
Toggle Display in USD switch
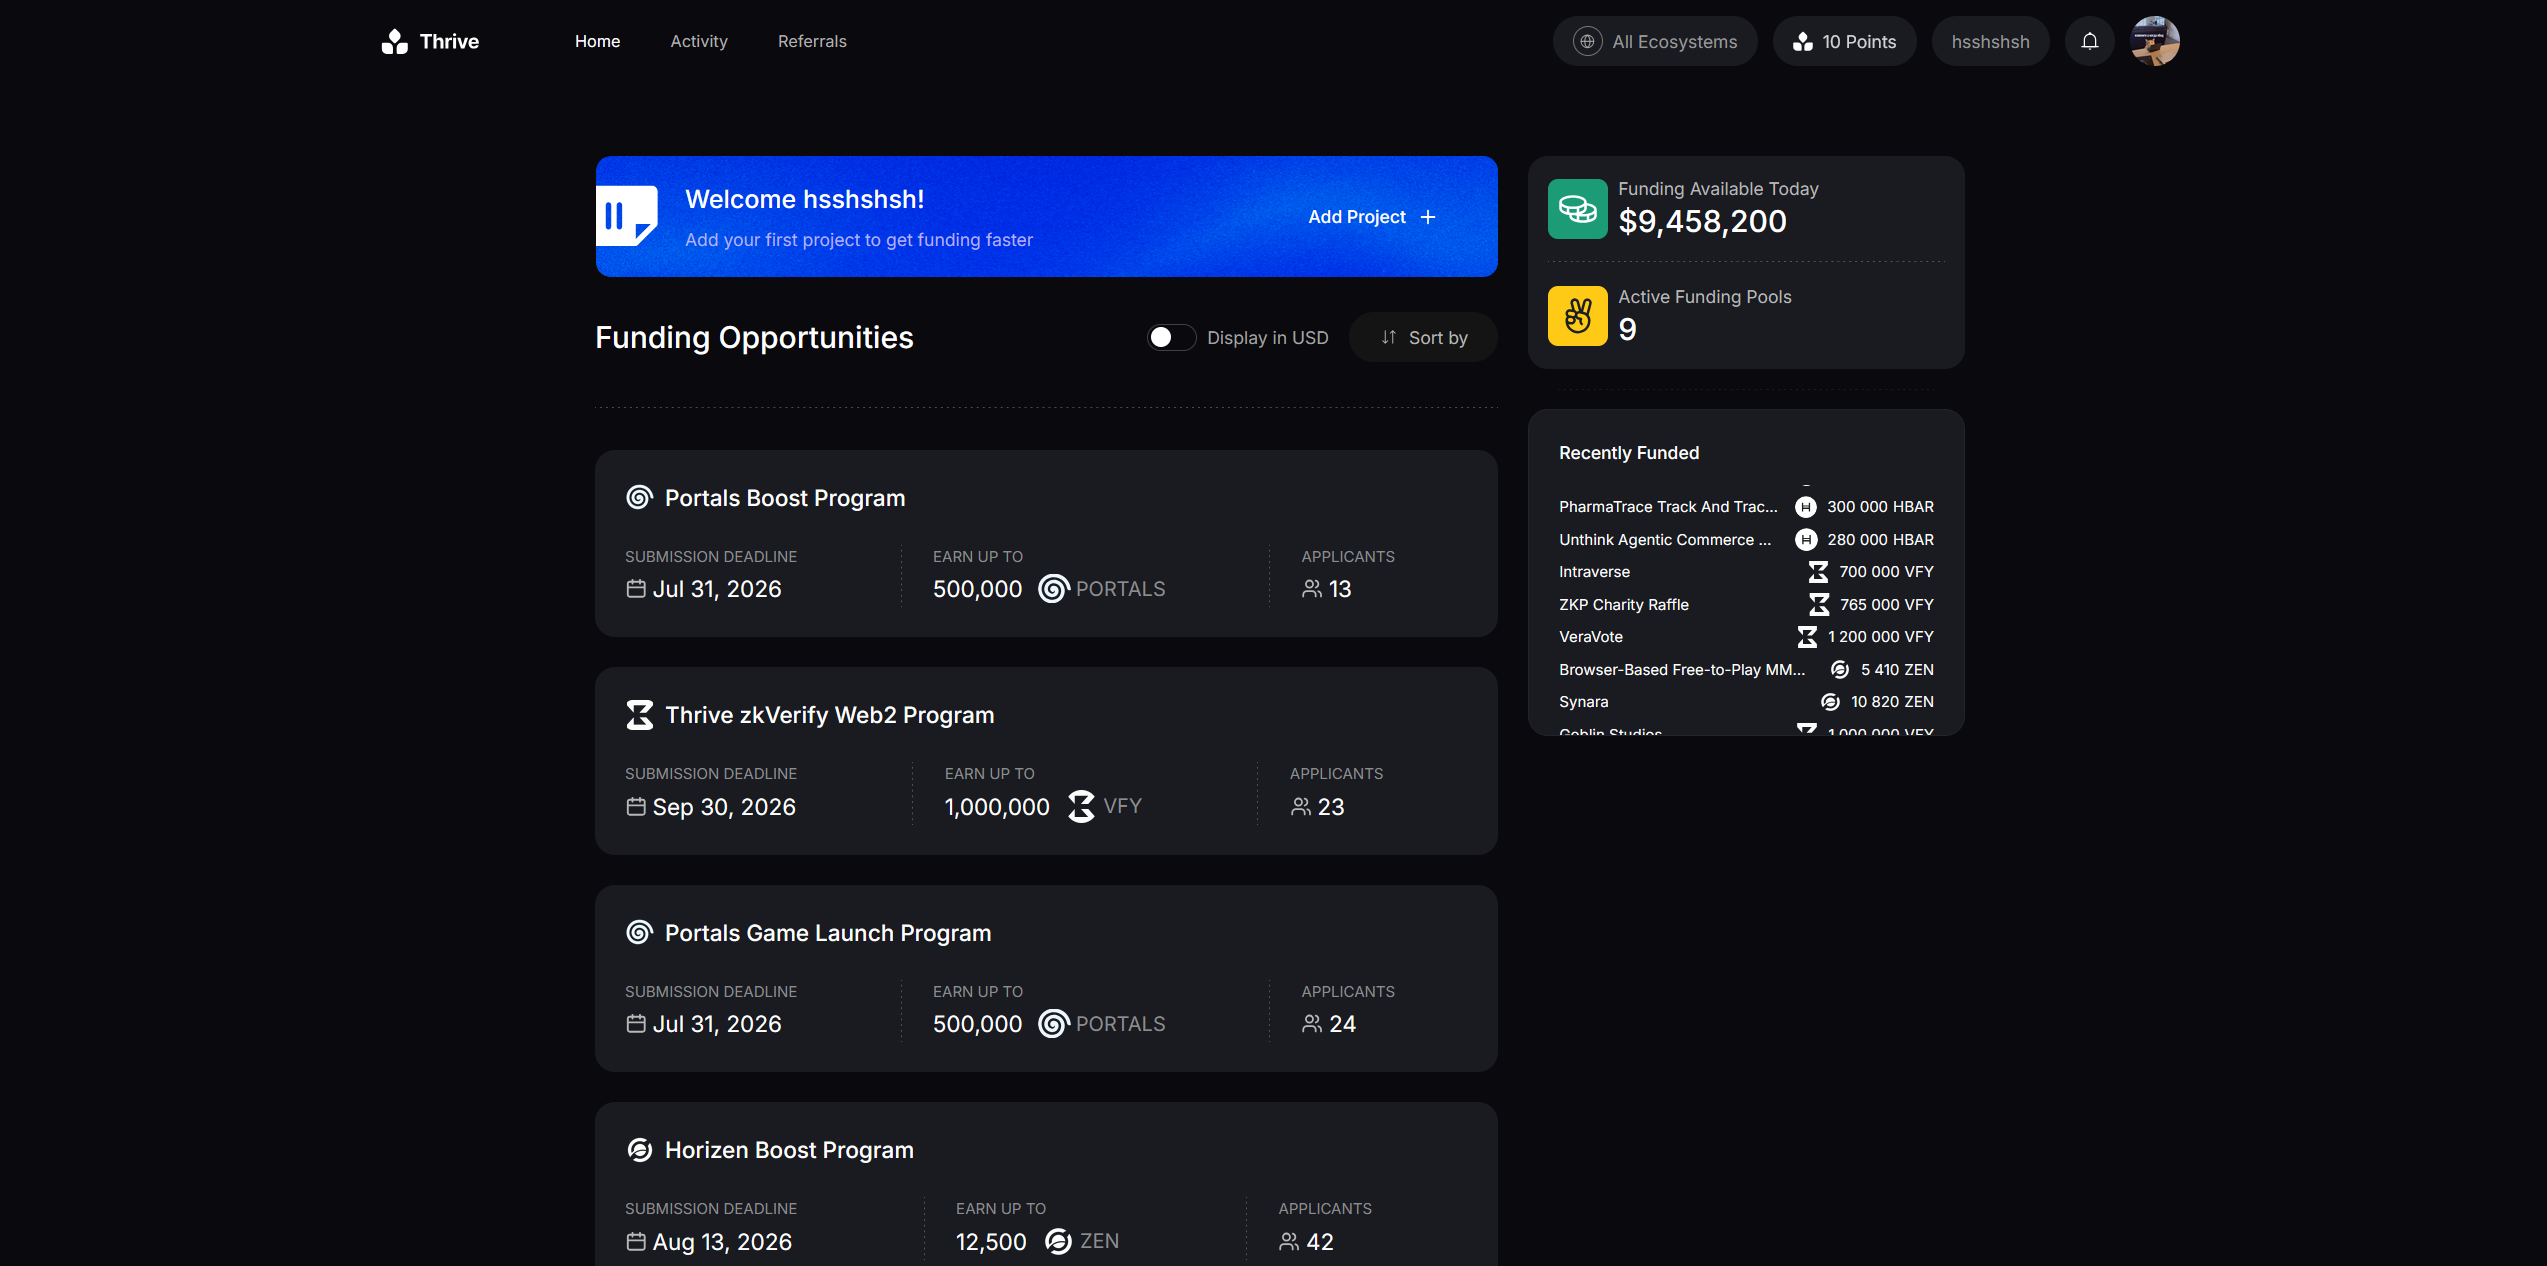point(1170,337)
